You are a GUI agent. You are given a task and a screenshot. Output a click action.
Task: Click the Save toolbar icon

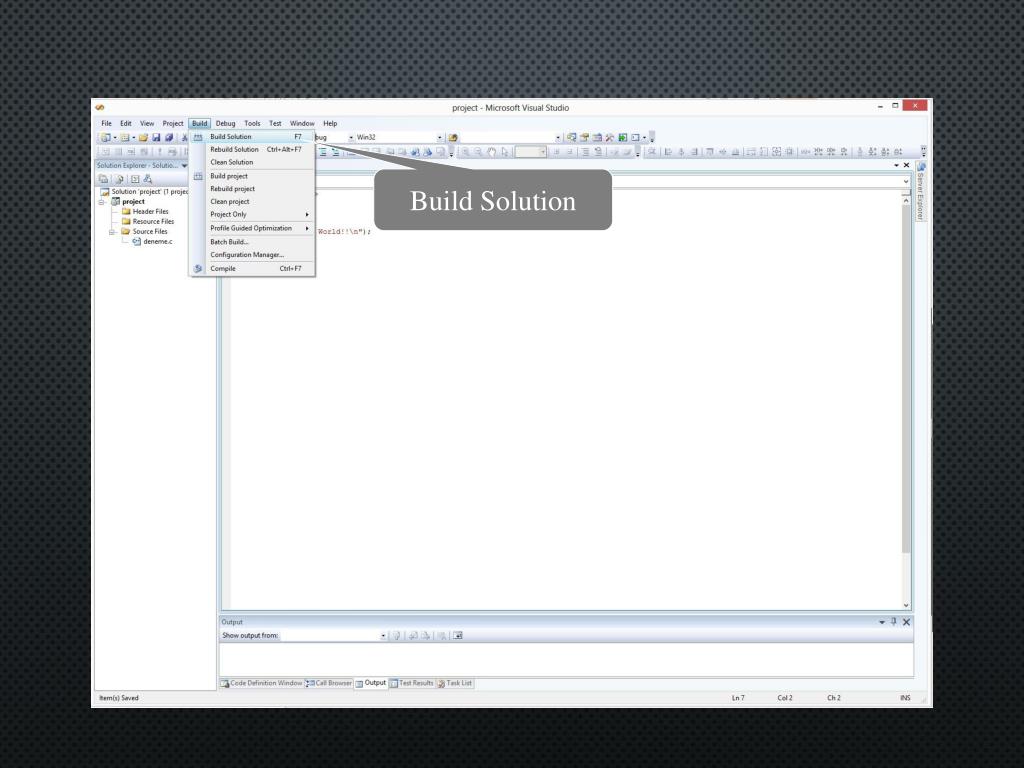point(156,138)
